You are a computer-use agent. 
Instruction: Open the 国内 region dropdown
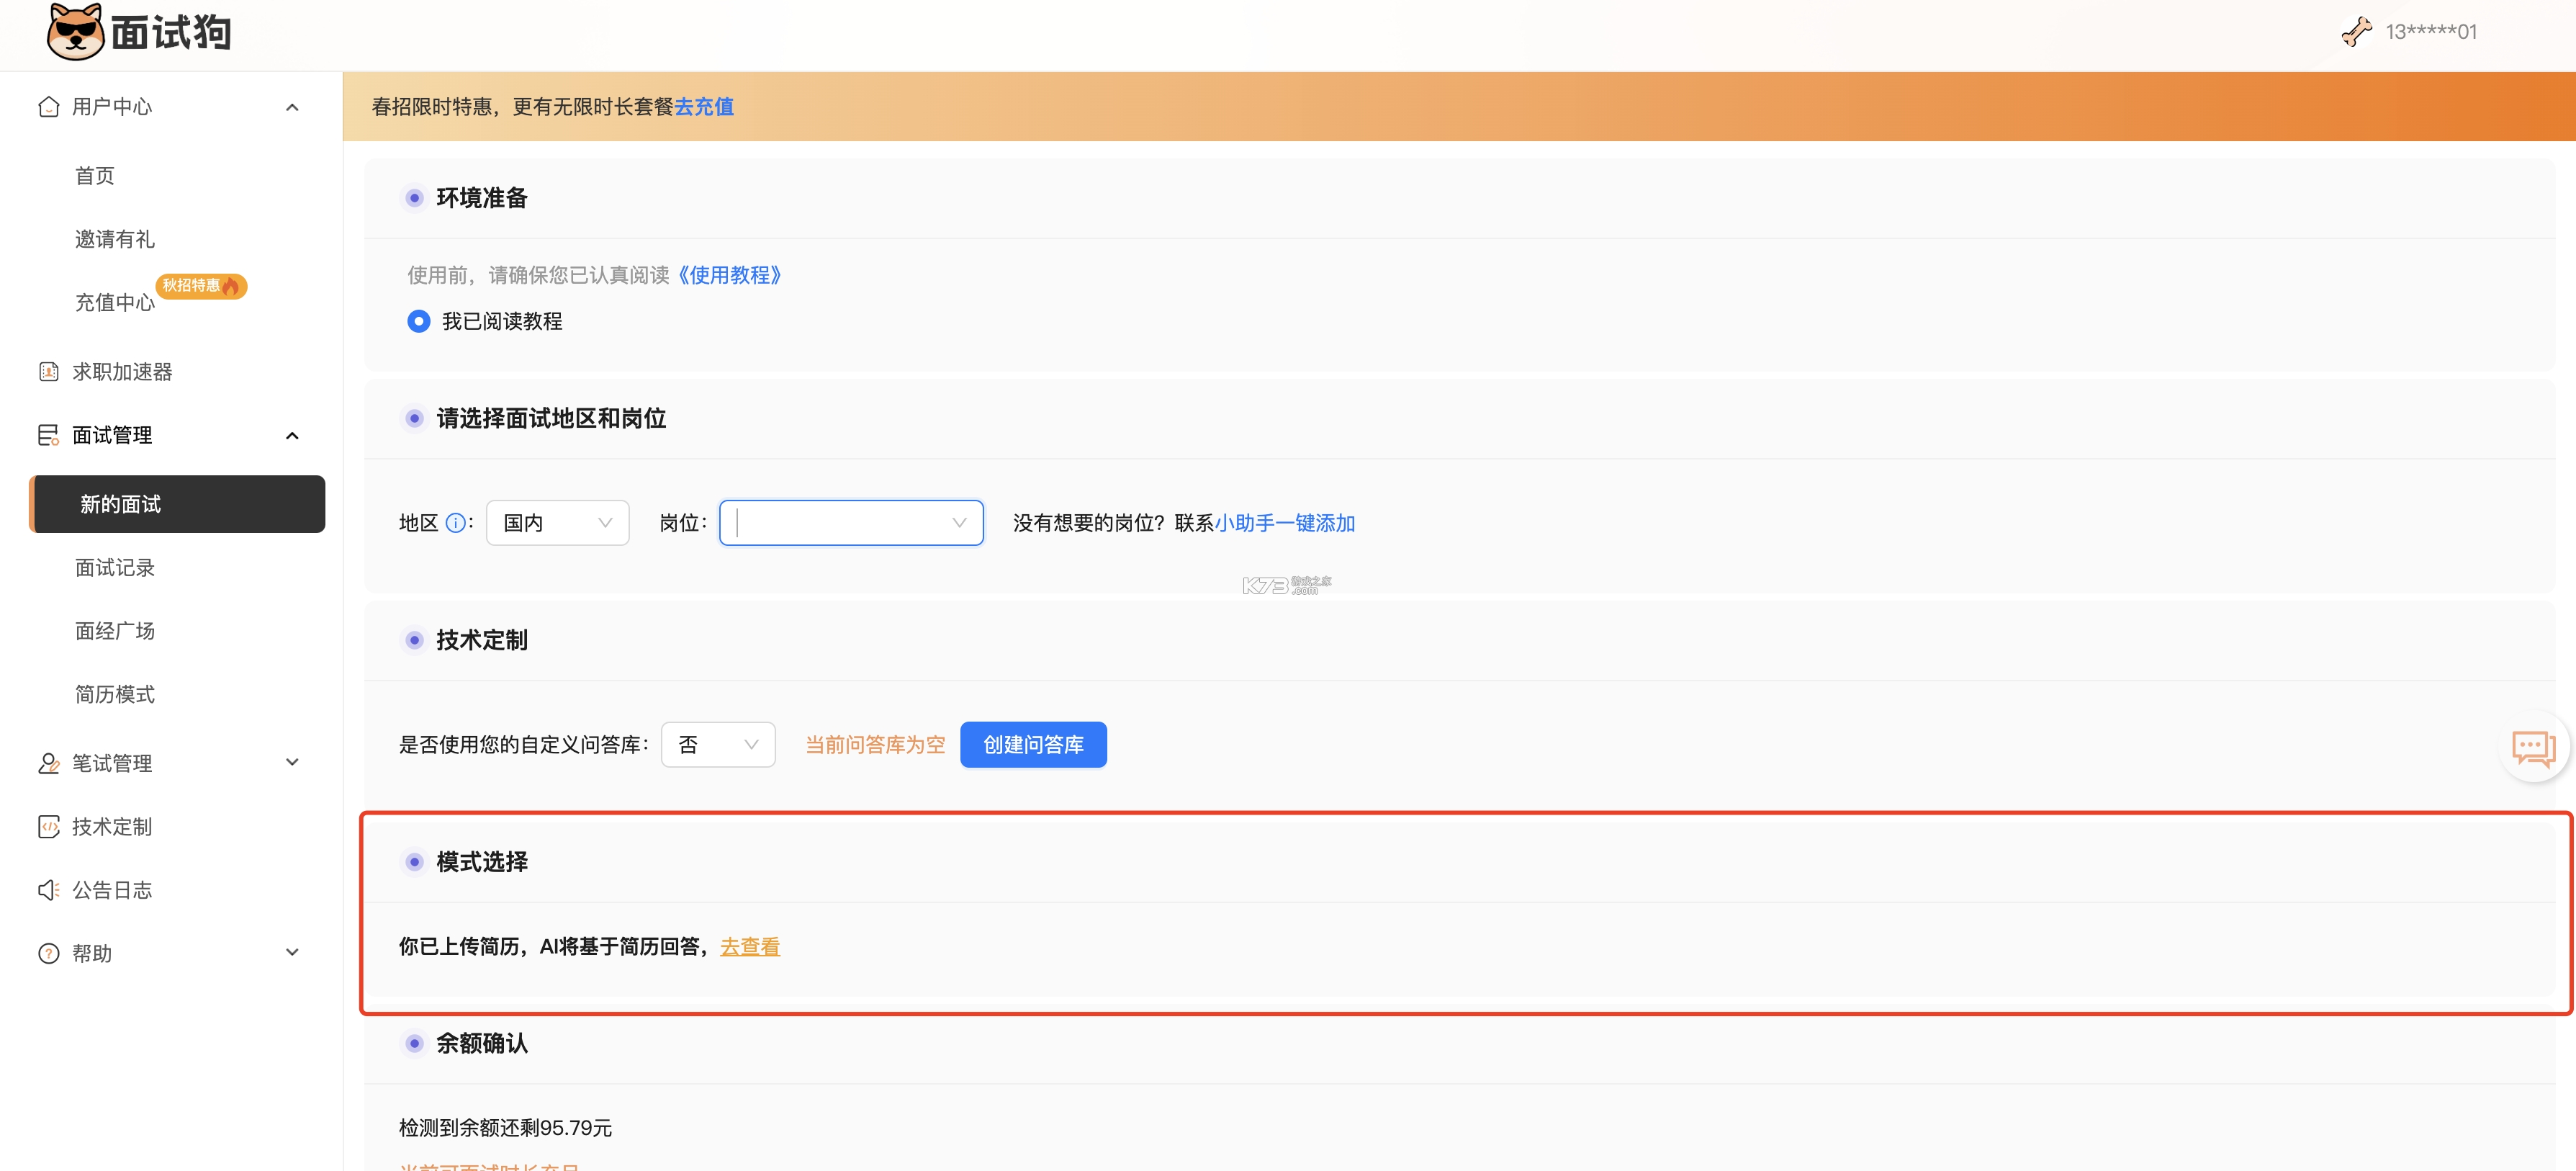point(556,522)
